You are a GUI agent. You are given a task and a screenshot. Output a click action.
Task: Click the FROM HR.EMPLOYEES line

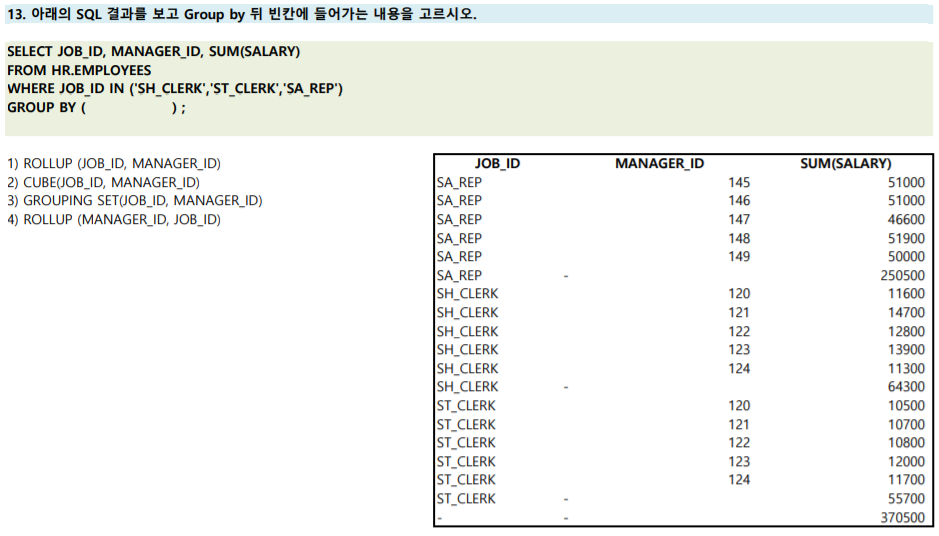click(79, 70)
